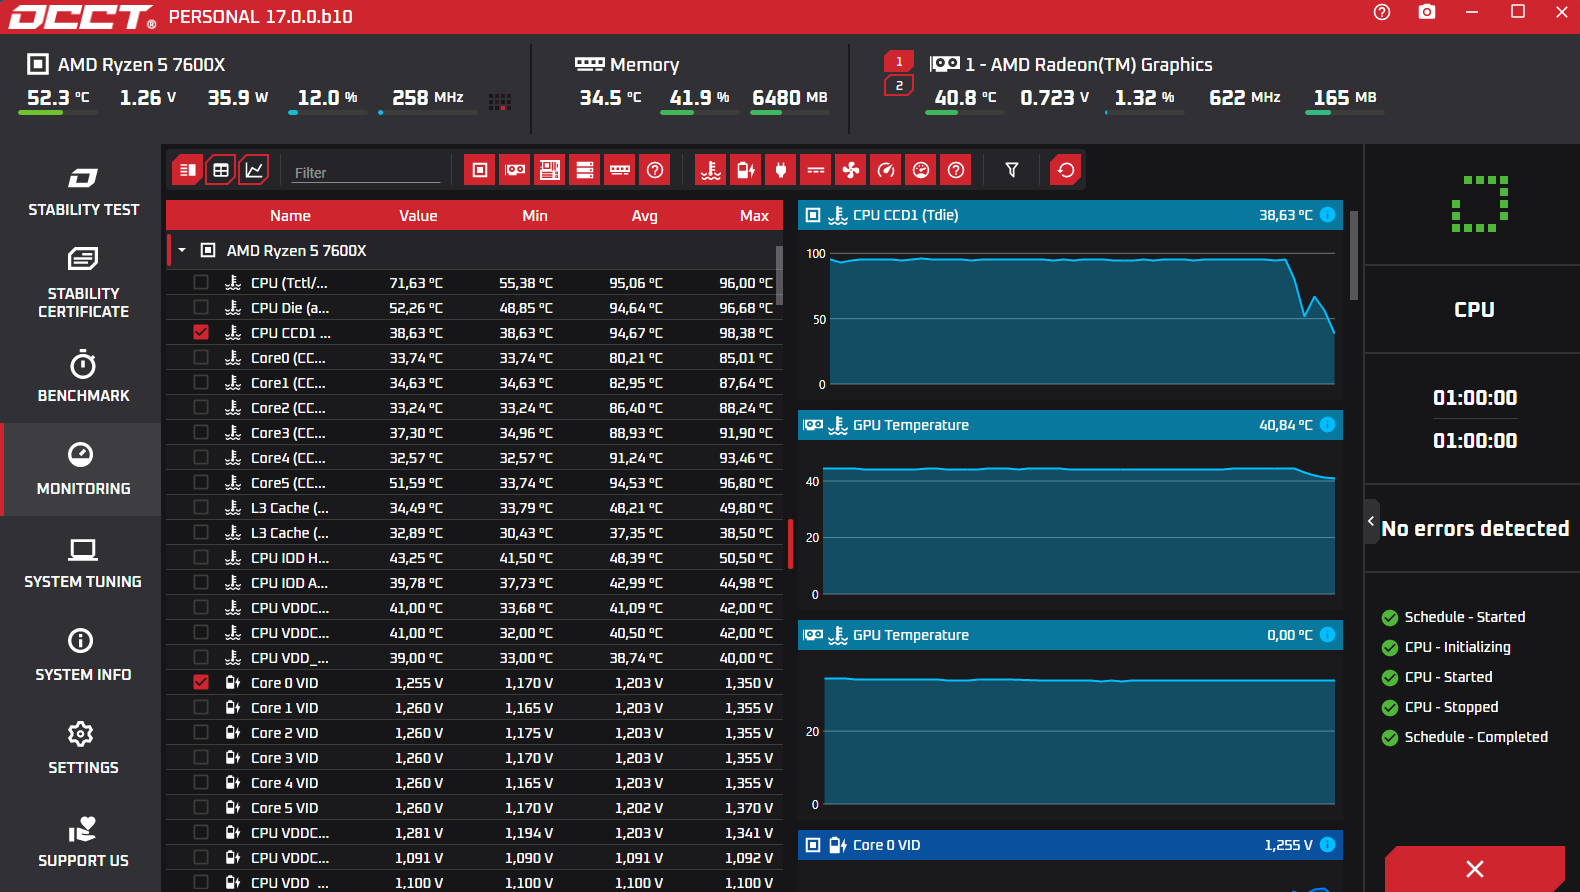Click the speedometer icon right of the fan icon
The image size is (1580, 892).
[x=886, y=170]
